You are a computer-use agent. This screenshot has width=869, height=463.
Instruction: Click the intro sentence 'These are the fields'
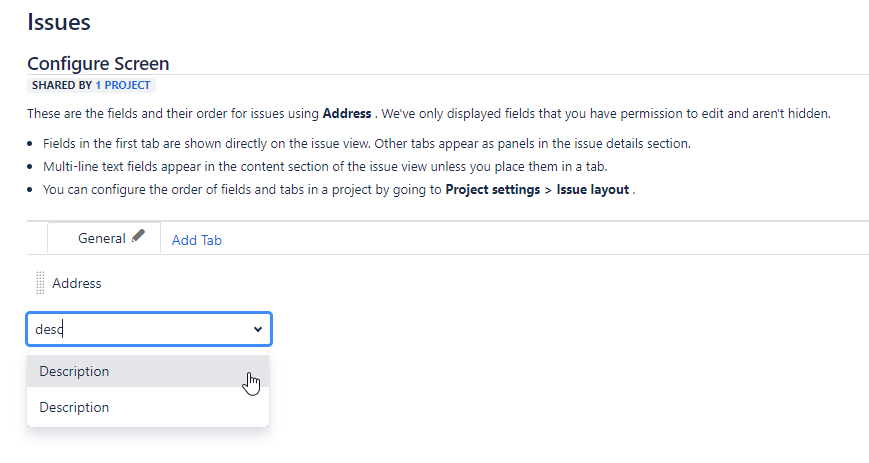click(429, 114)
